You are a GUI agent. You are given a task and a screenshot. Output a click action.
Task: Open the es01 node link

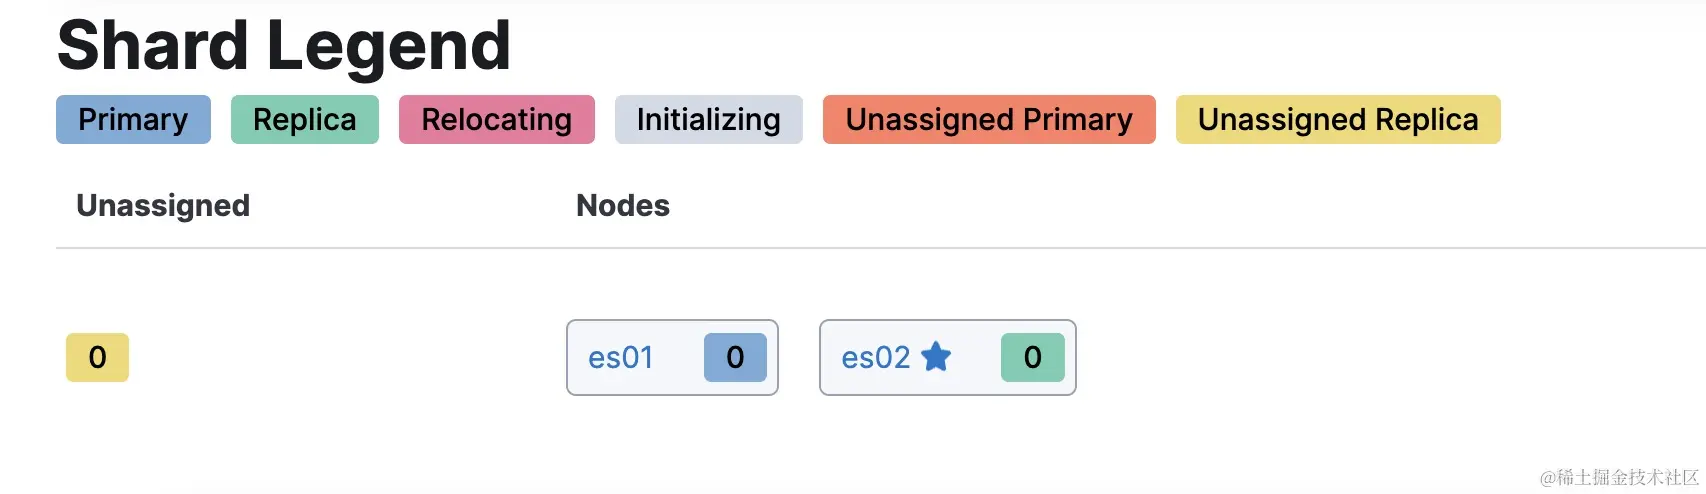pos(620,357)
